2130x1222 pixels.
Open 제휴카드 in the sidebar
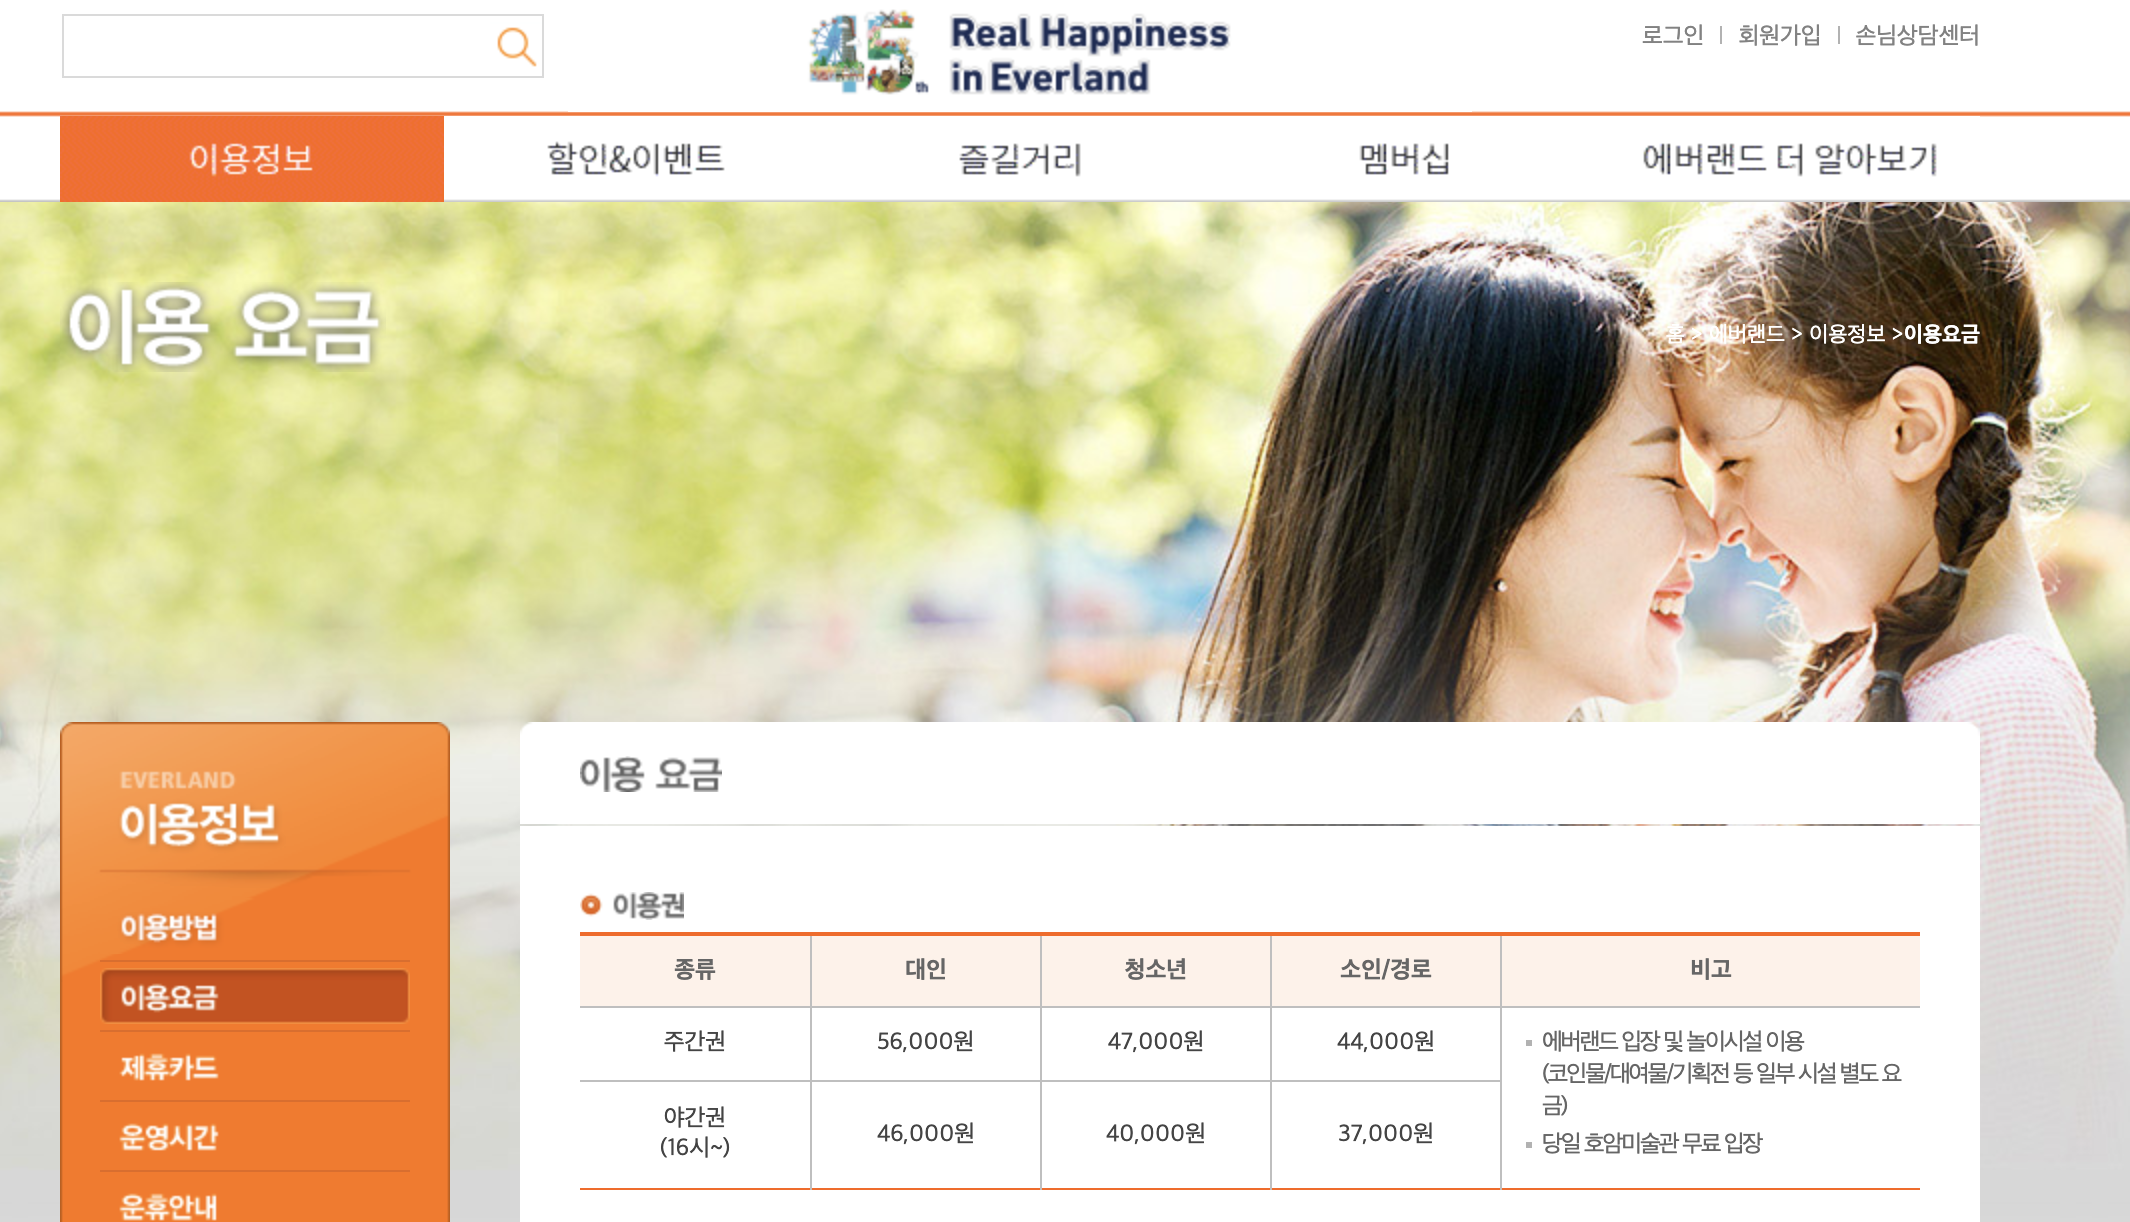pos(169,1067)
